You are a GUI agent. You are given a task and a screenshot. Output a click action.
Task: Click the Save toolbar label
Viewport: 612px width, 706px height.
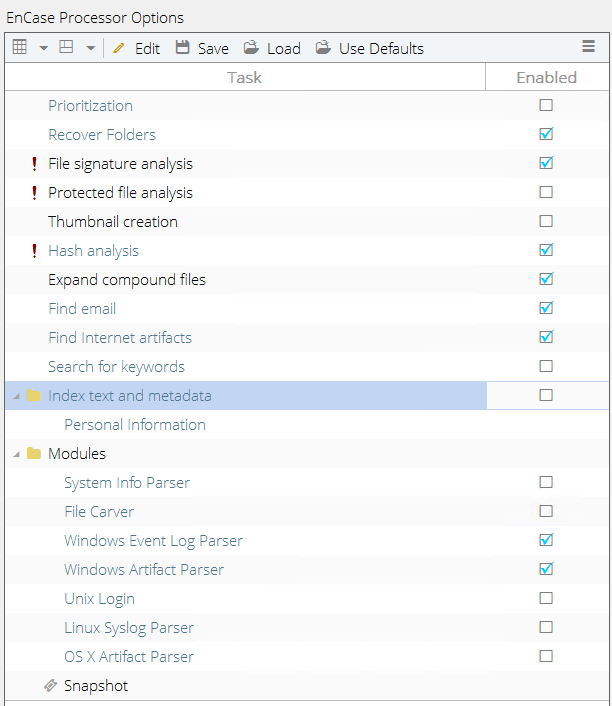tap(213, 49)
